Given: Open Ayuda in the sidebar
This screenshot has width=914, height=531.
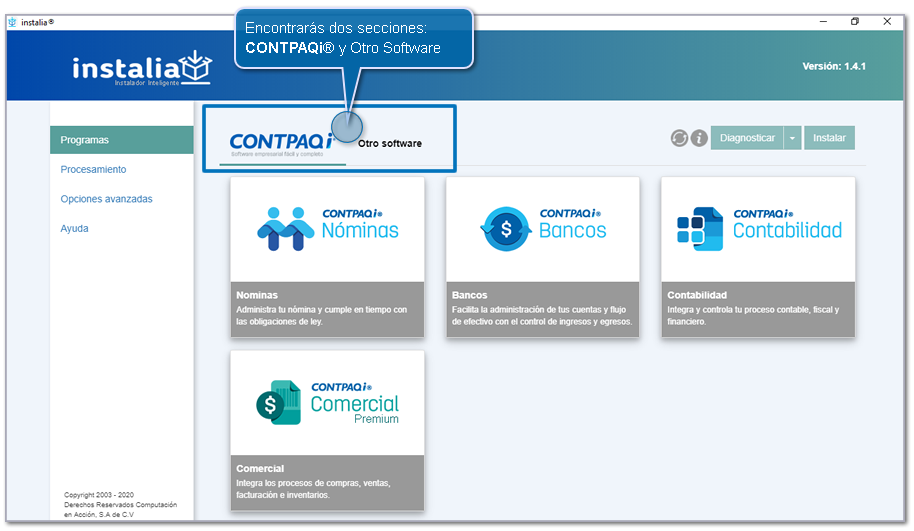Looking at the screenshot, I should [x=75, y=228].
